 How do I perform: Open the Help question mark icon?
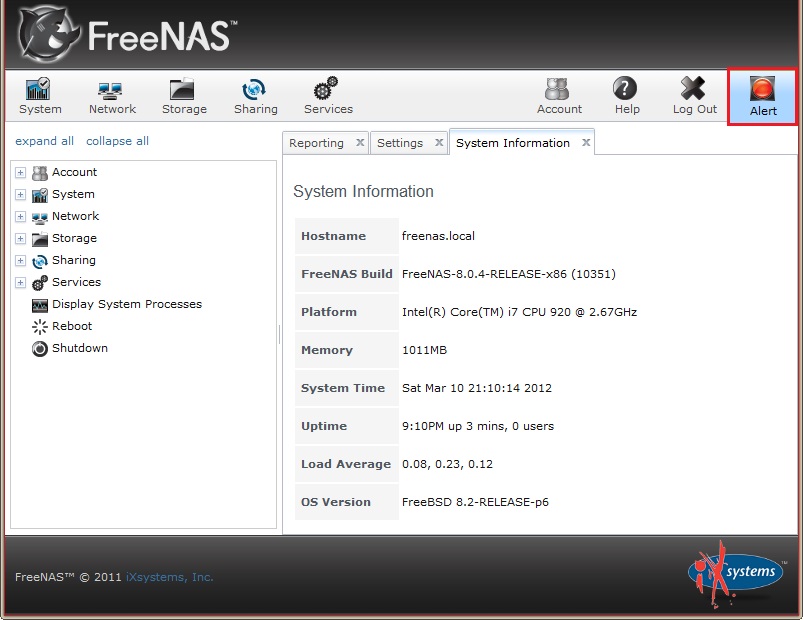pyautogui.click(x=625, y=88)
